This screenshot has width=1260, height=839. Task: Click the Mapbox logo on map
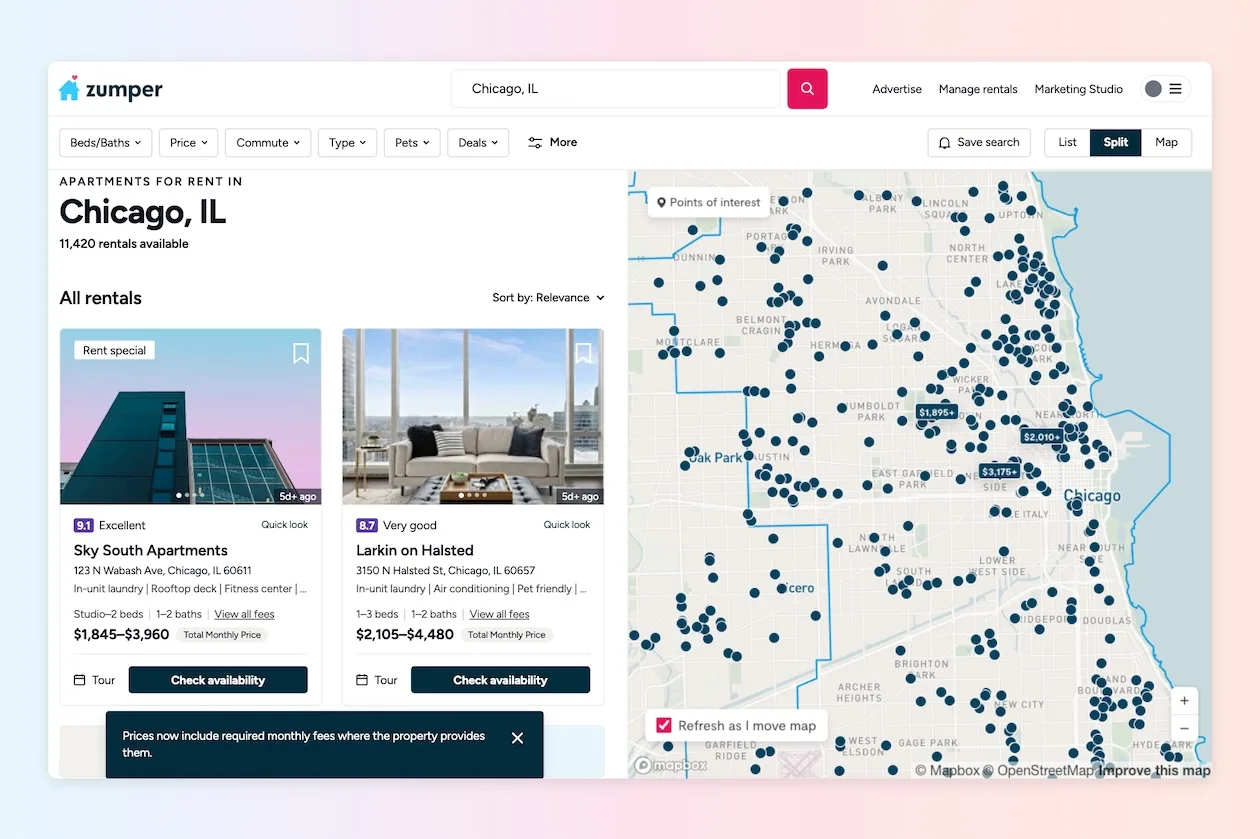tap(671, 766)
